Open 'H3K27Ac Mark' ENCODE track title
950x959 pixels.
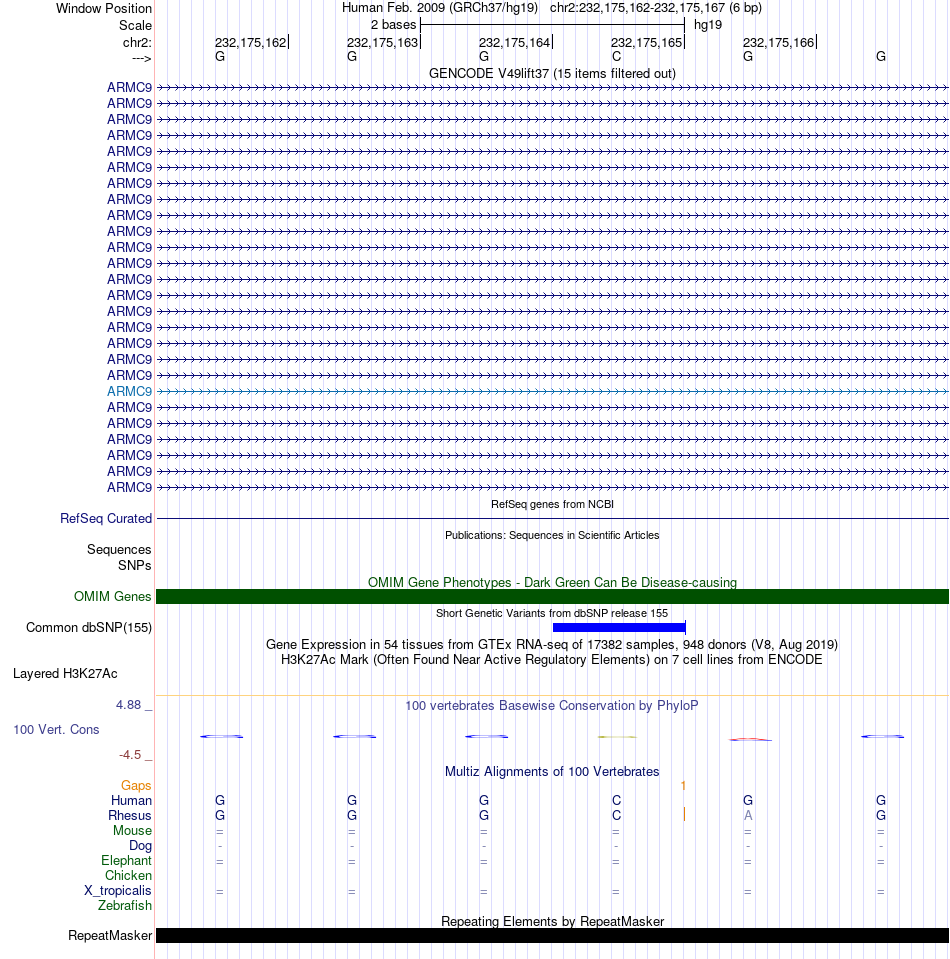(552, 659)
